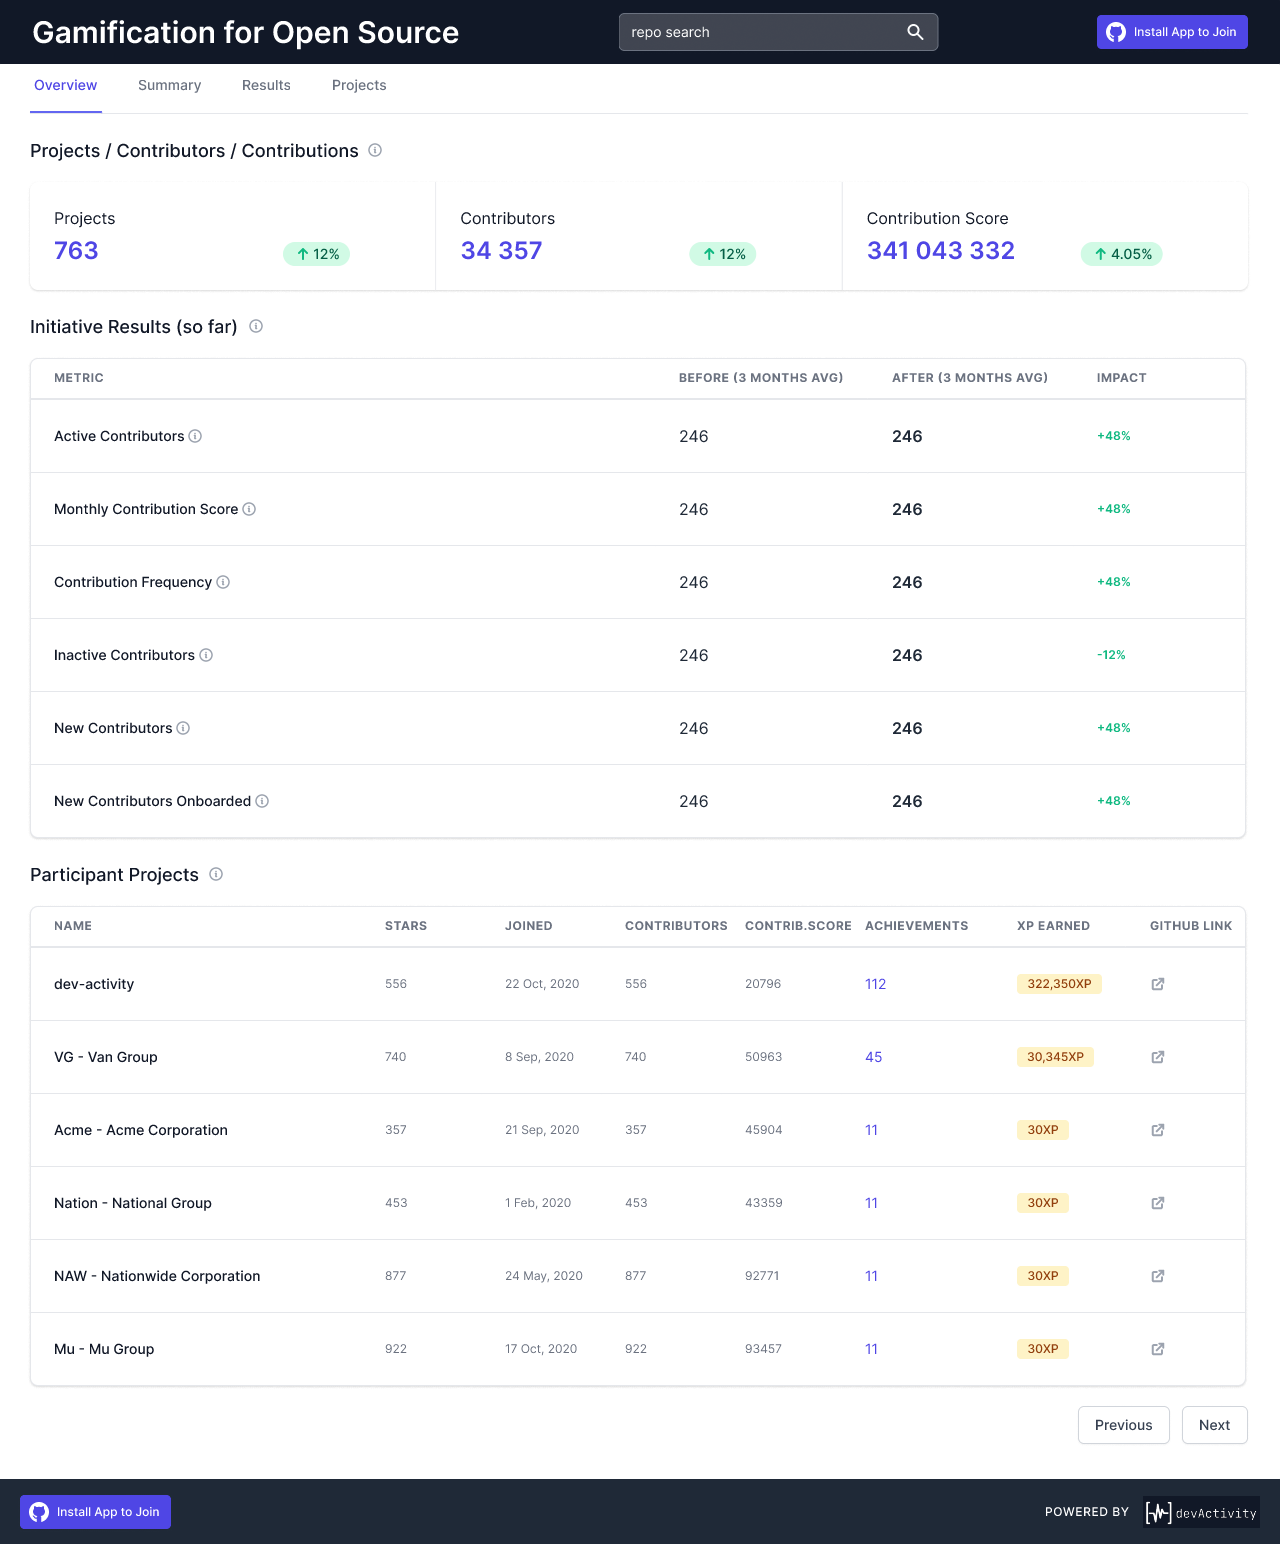Open the 112 achievements link for dev-activity
Screen dimensions: 1280x1544
click(x=875, y=984)
